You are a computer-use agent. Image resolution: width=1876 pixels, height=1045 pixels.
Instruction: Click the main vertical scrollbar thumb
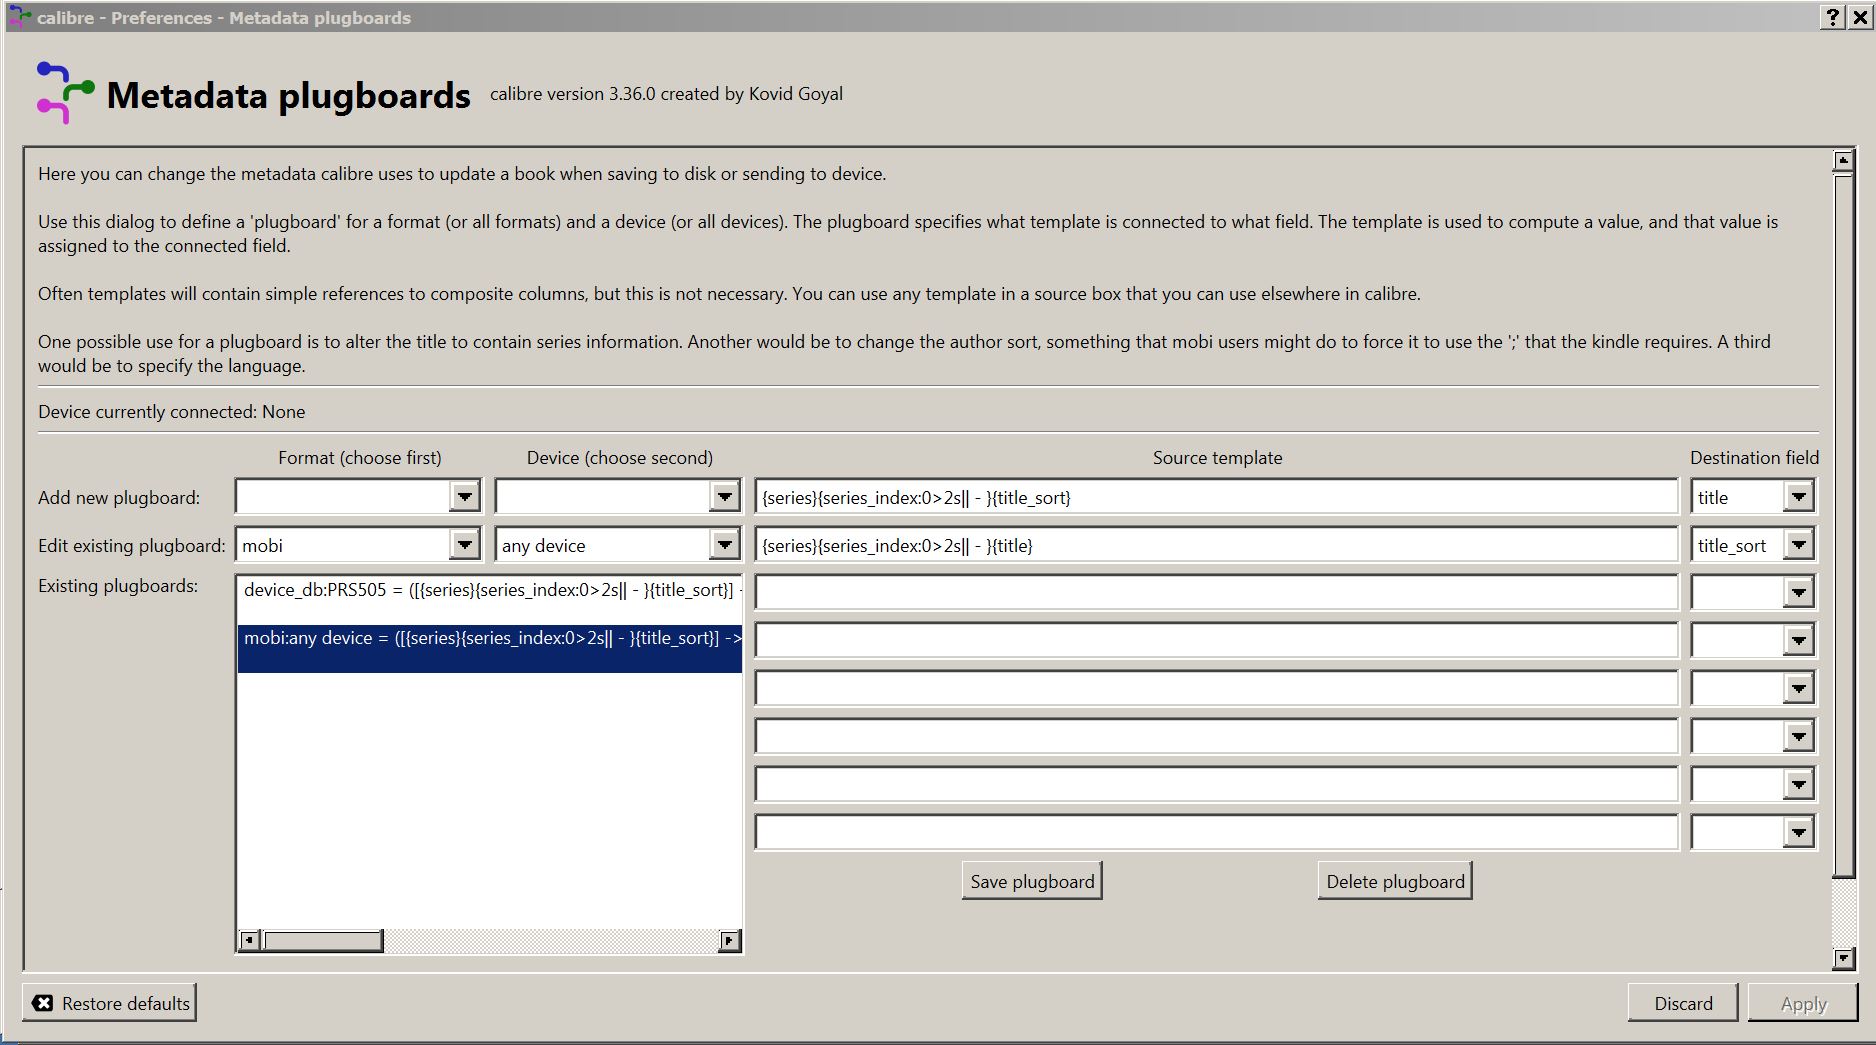(1843, 526)
